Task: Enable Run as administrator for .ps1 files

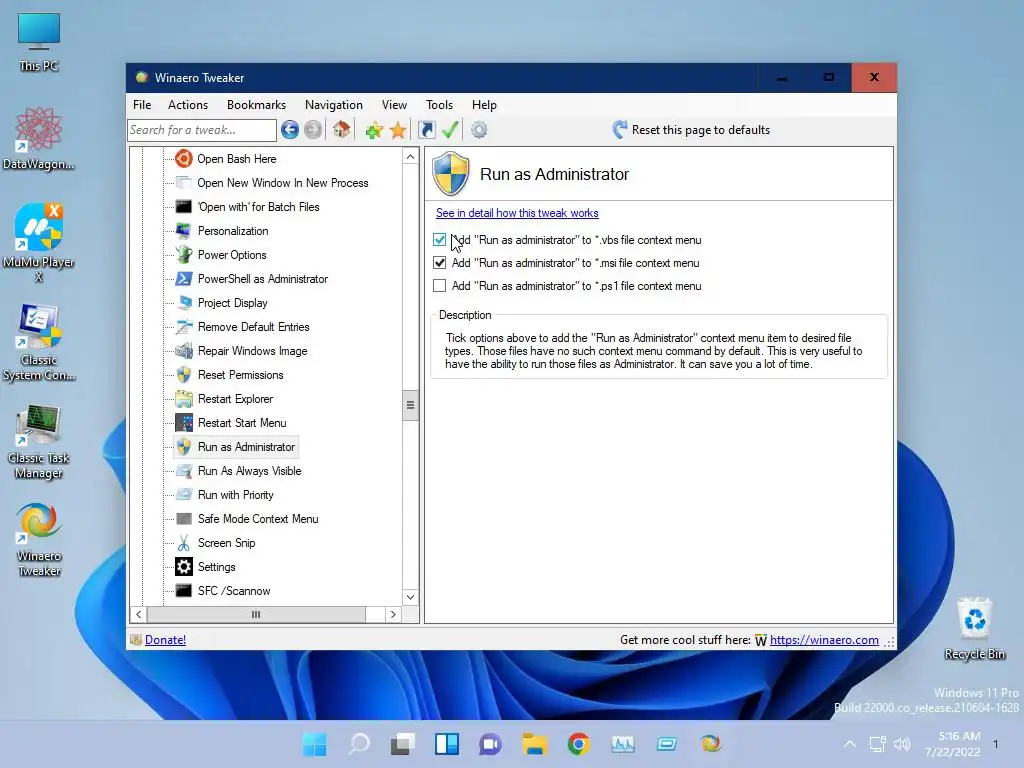Action: 440,285
